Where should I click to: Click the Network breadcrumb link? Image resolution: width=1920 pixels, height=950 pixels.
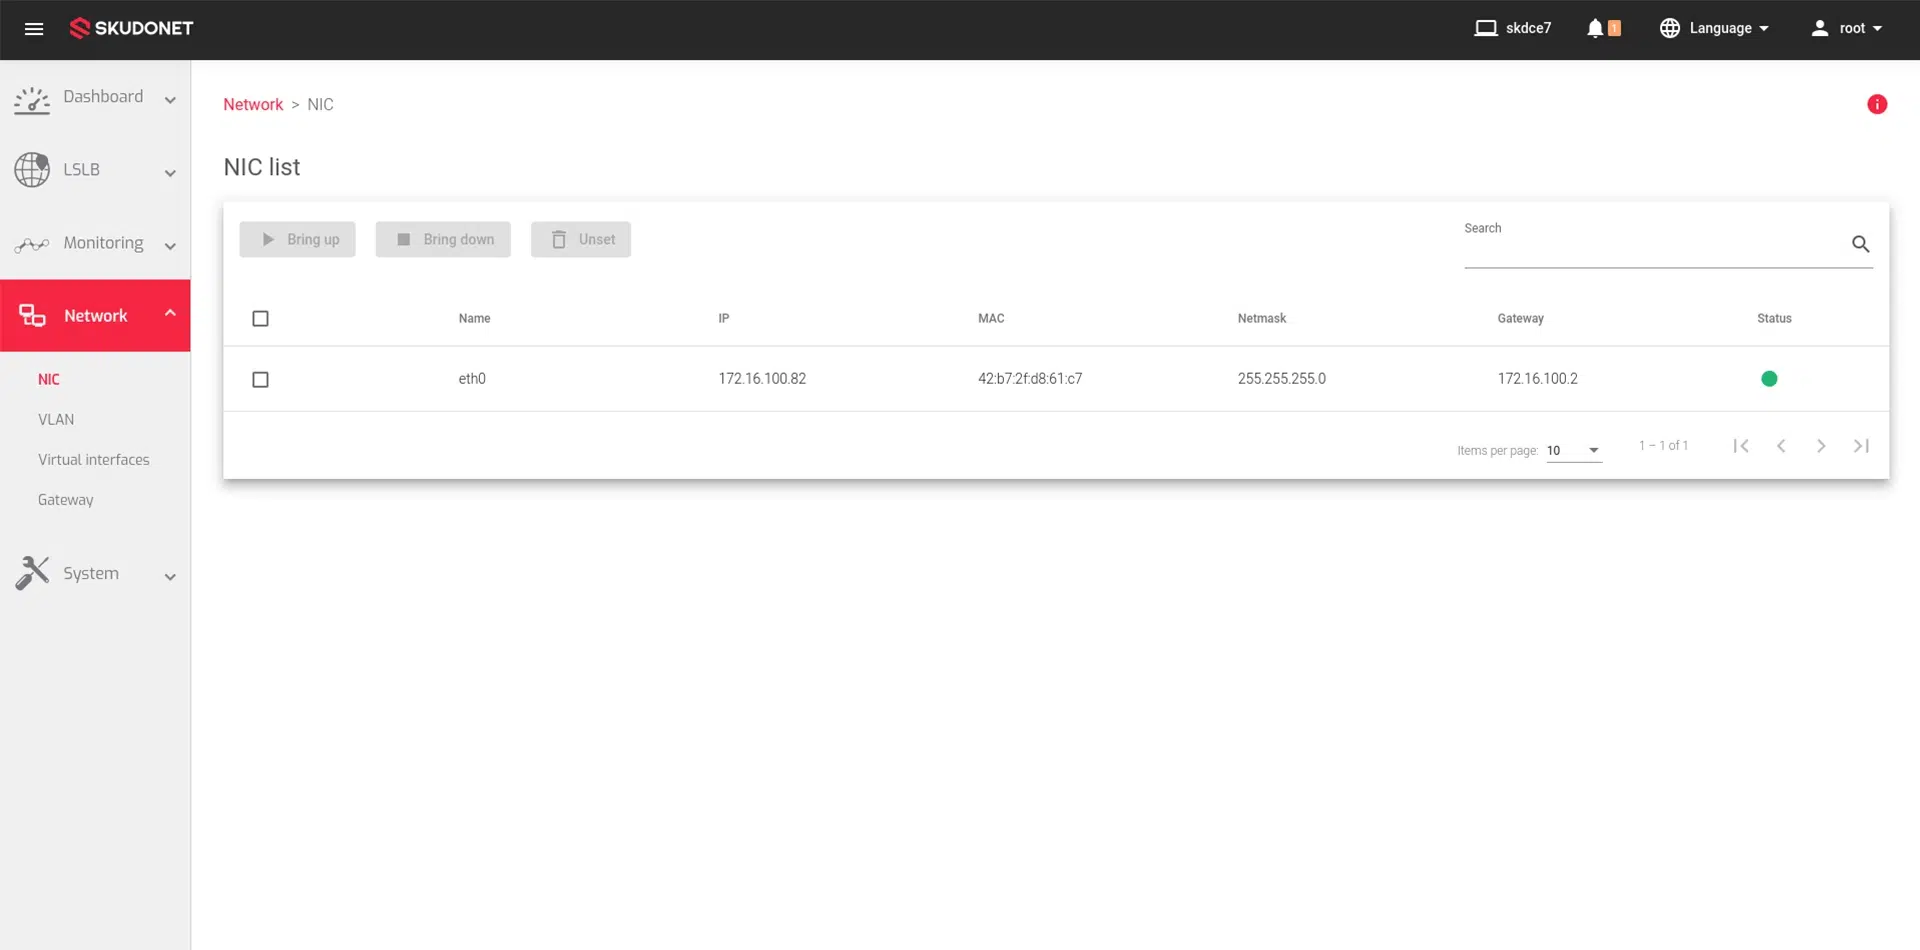253,105
